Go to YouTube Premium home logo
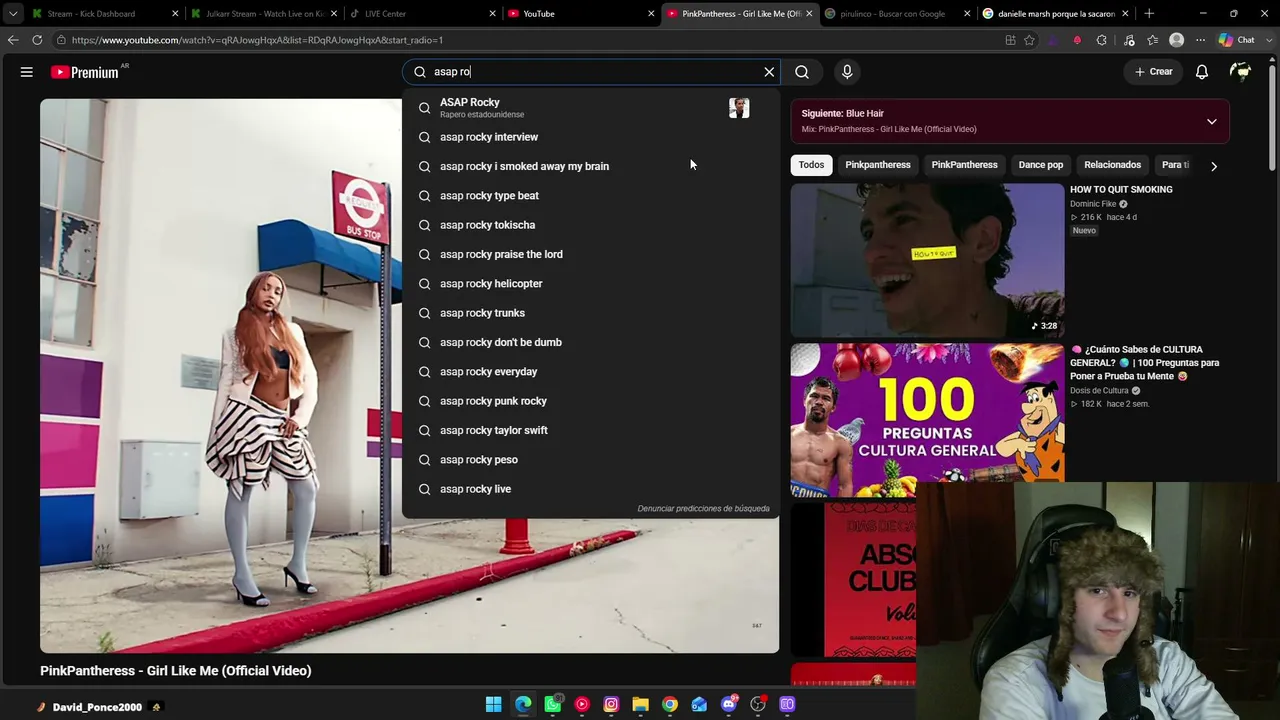Screen dimensions: 1280x720 point(85,72)
